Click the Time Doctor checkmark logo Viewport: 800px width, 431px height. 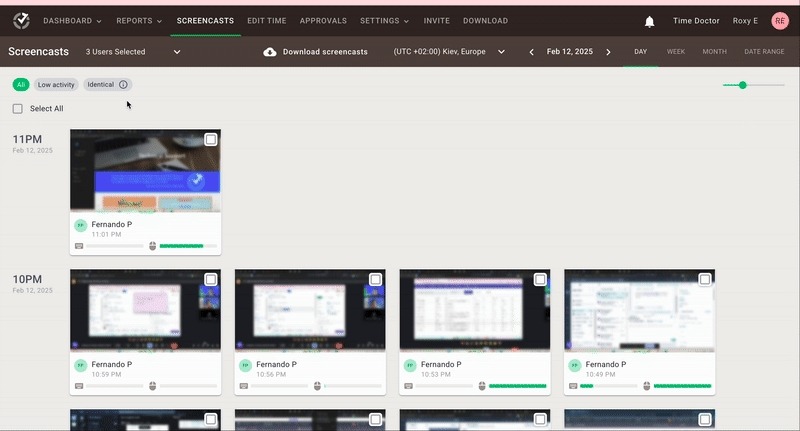click(x=19, y=20)
